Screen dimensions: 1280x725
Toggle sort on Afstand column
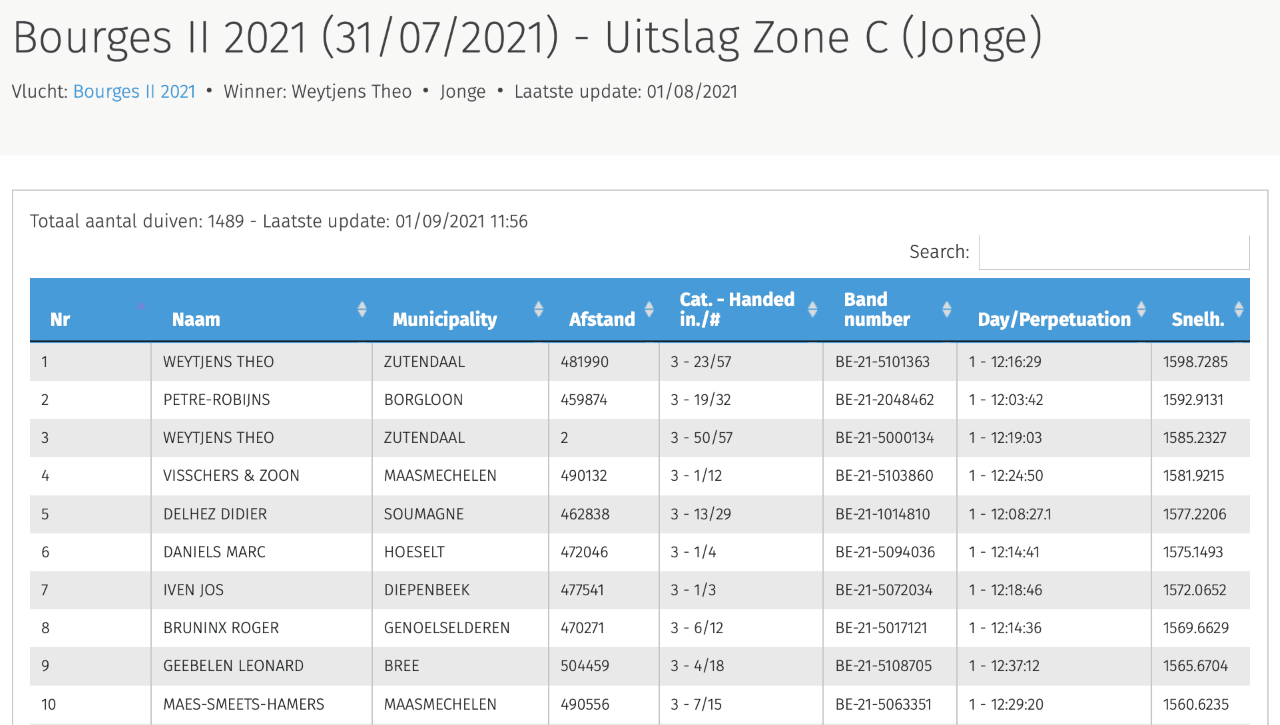(x=648, y=310)
